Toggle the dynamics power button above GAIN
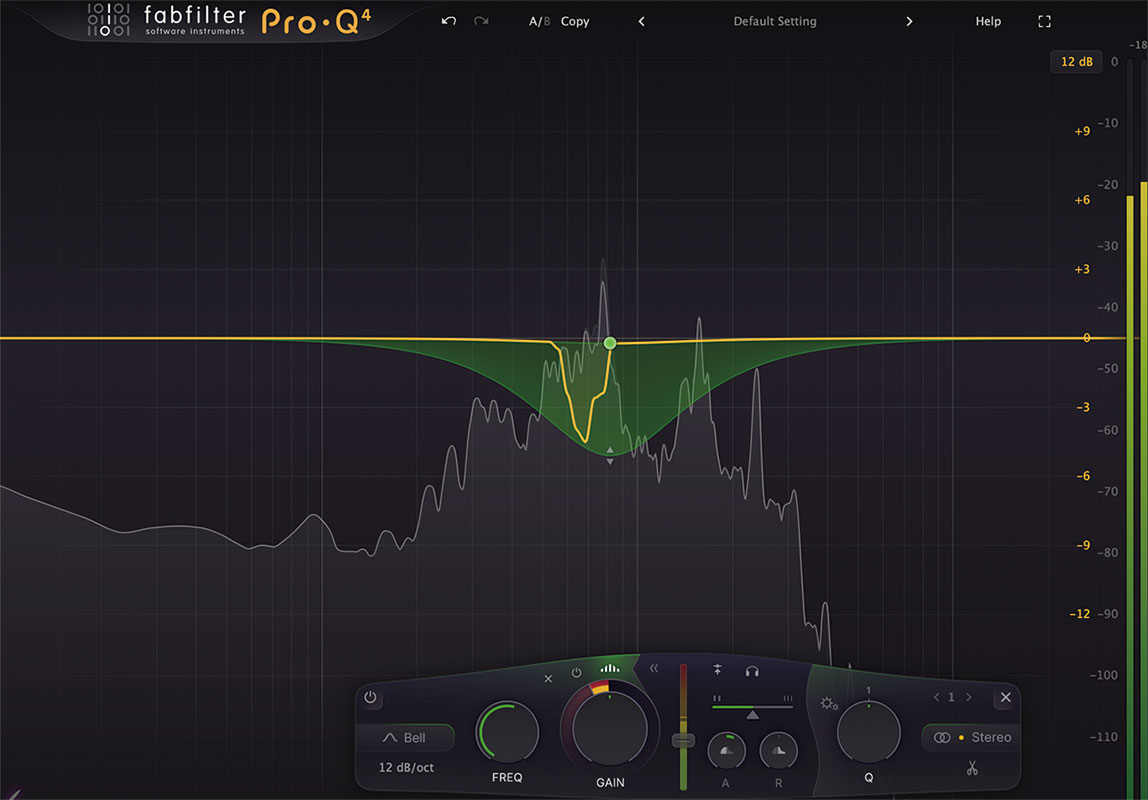Image resolution: width=1148 pixels, height=800 pixels. pos(576,673)
